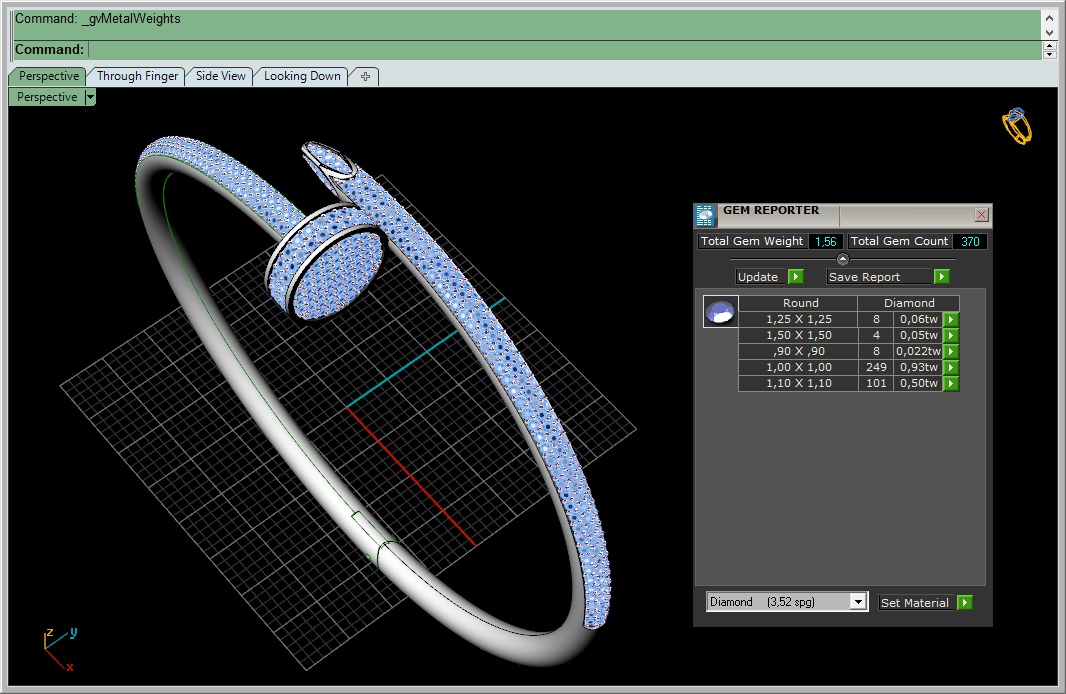This screenshot has height=694, width=1066.
Task: Select the 1,25 X 1,25 size cell
Action: (798, 319)
